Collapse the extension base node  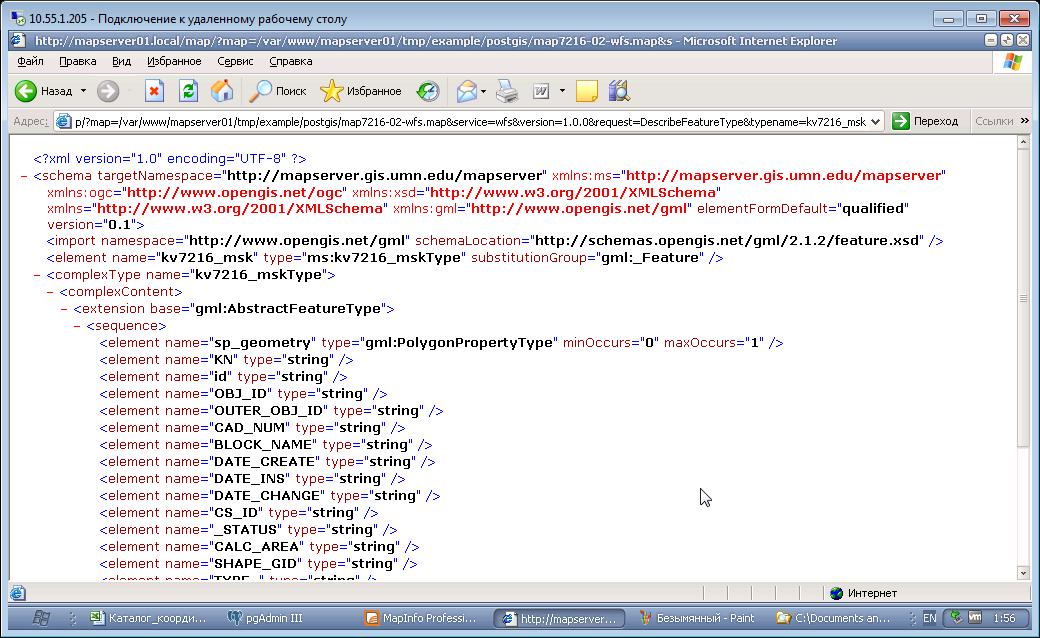(x=64, y=309)
